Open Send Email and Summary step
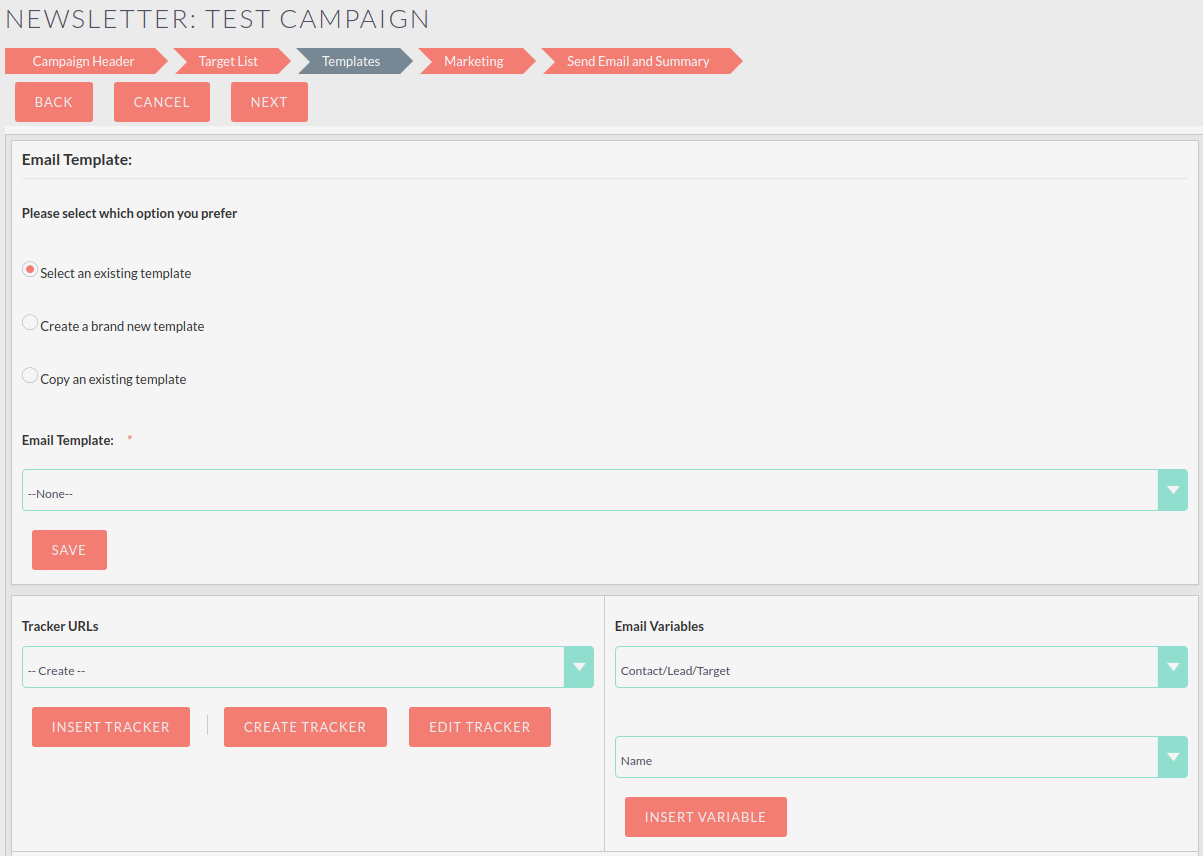This screenshot has height=856, width=1203. tap(638, 61)
